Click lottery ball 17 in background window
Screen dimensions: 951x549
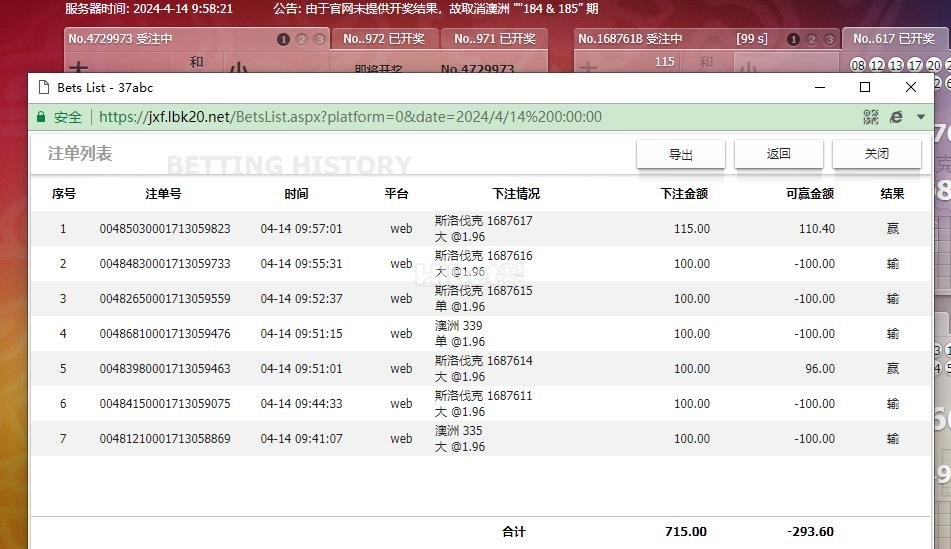tap(915, 65)
